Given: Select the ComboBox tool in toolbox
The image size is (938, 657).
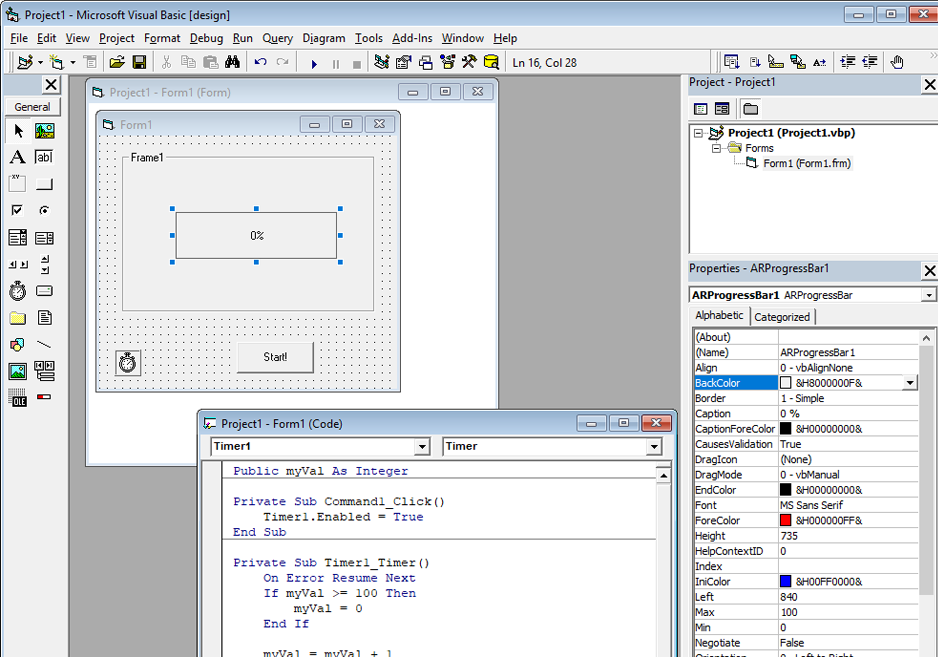Looking at the screenshot, I should [18, 238].
